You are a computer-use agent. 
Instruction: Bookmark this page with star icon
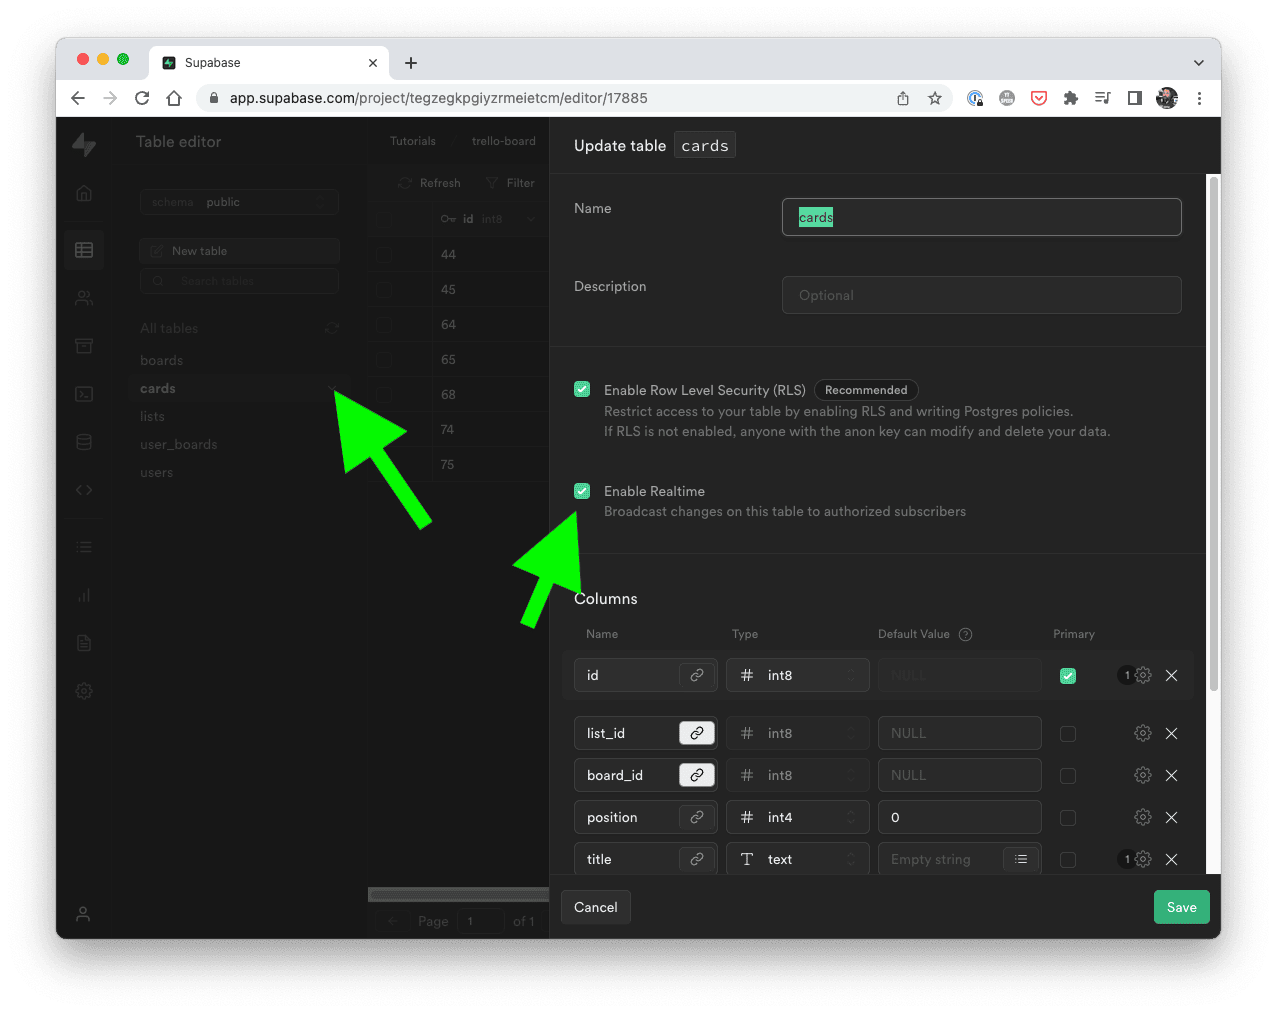(935, 98)
